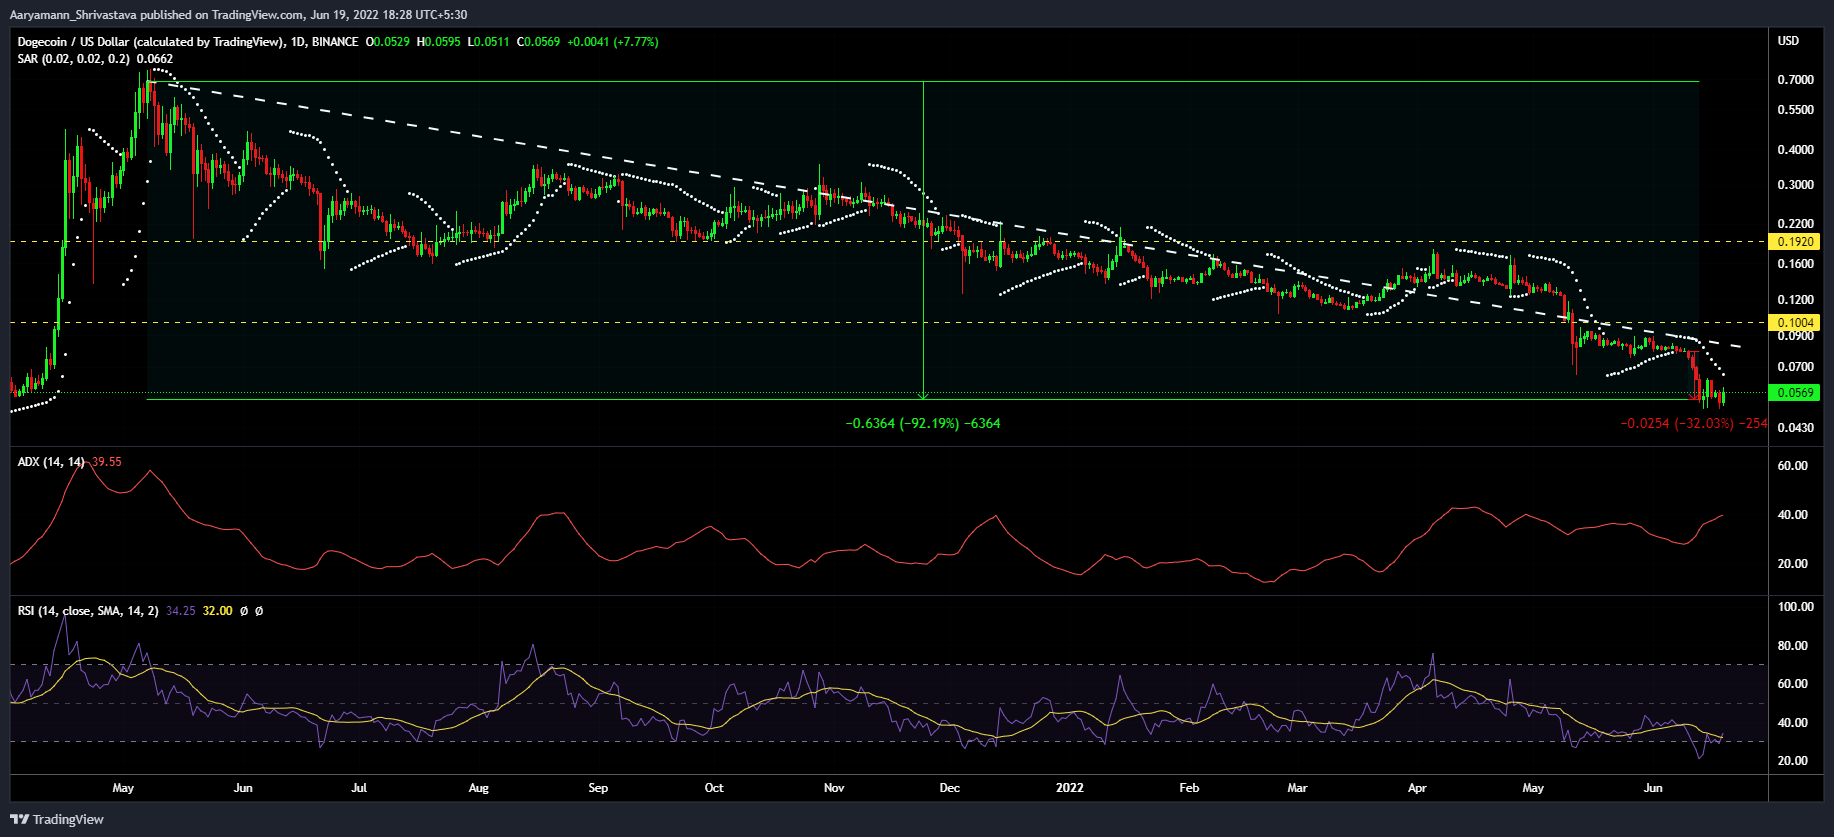Click the 0.4000 price axis value
This screenshot has width=1834, height=837.
[1796, 150]
